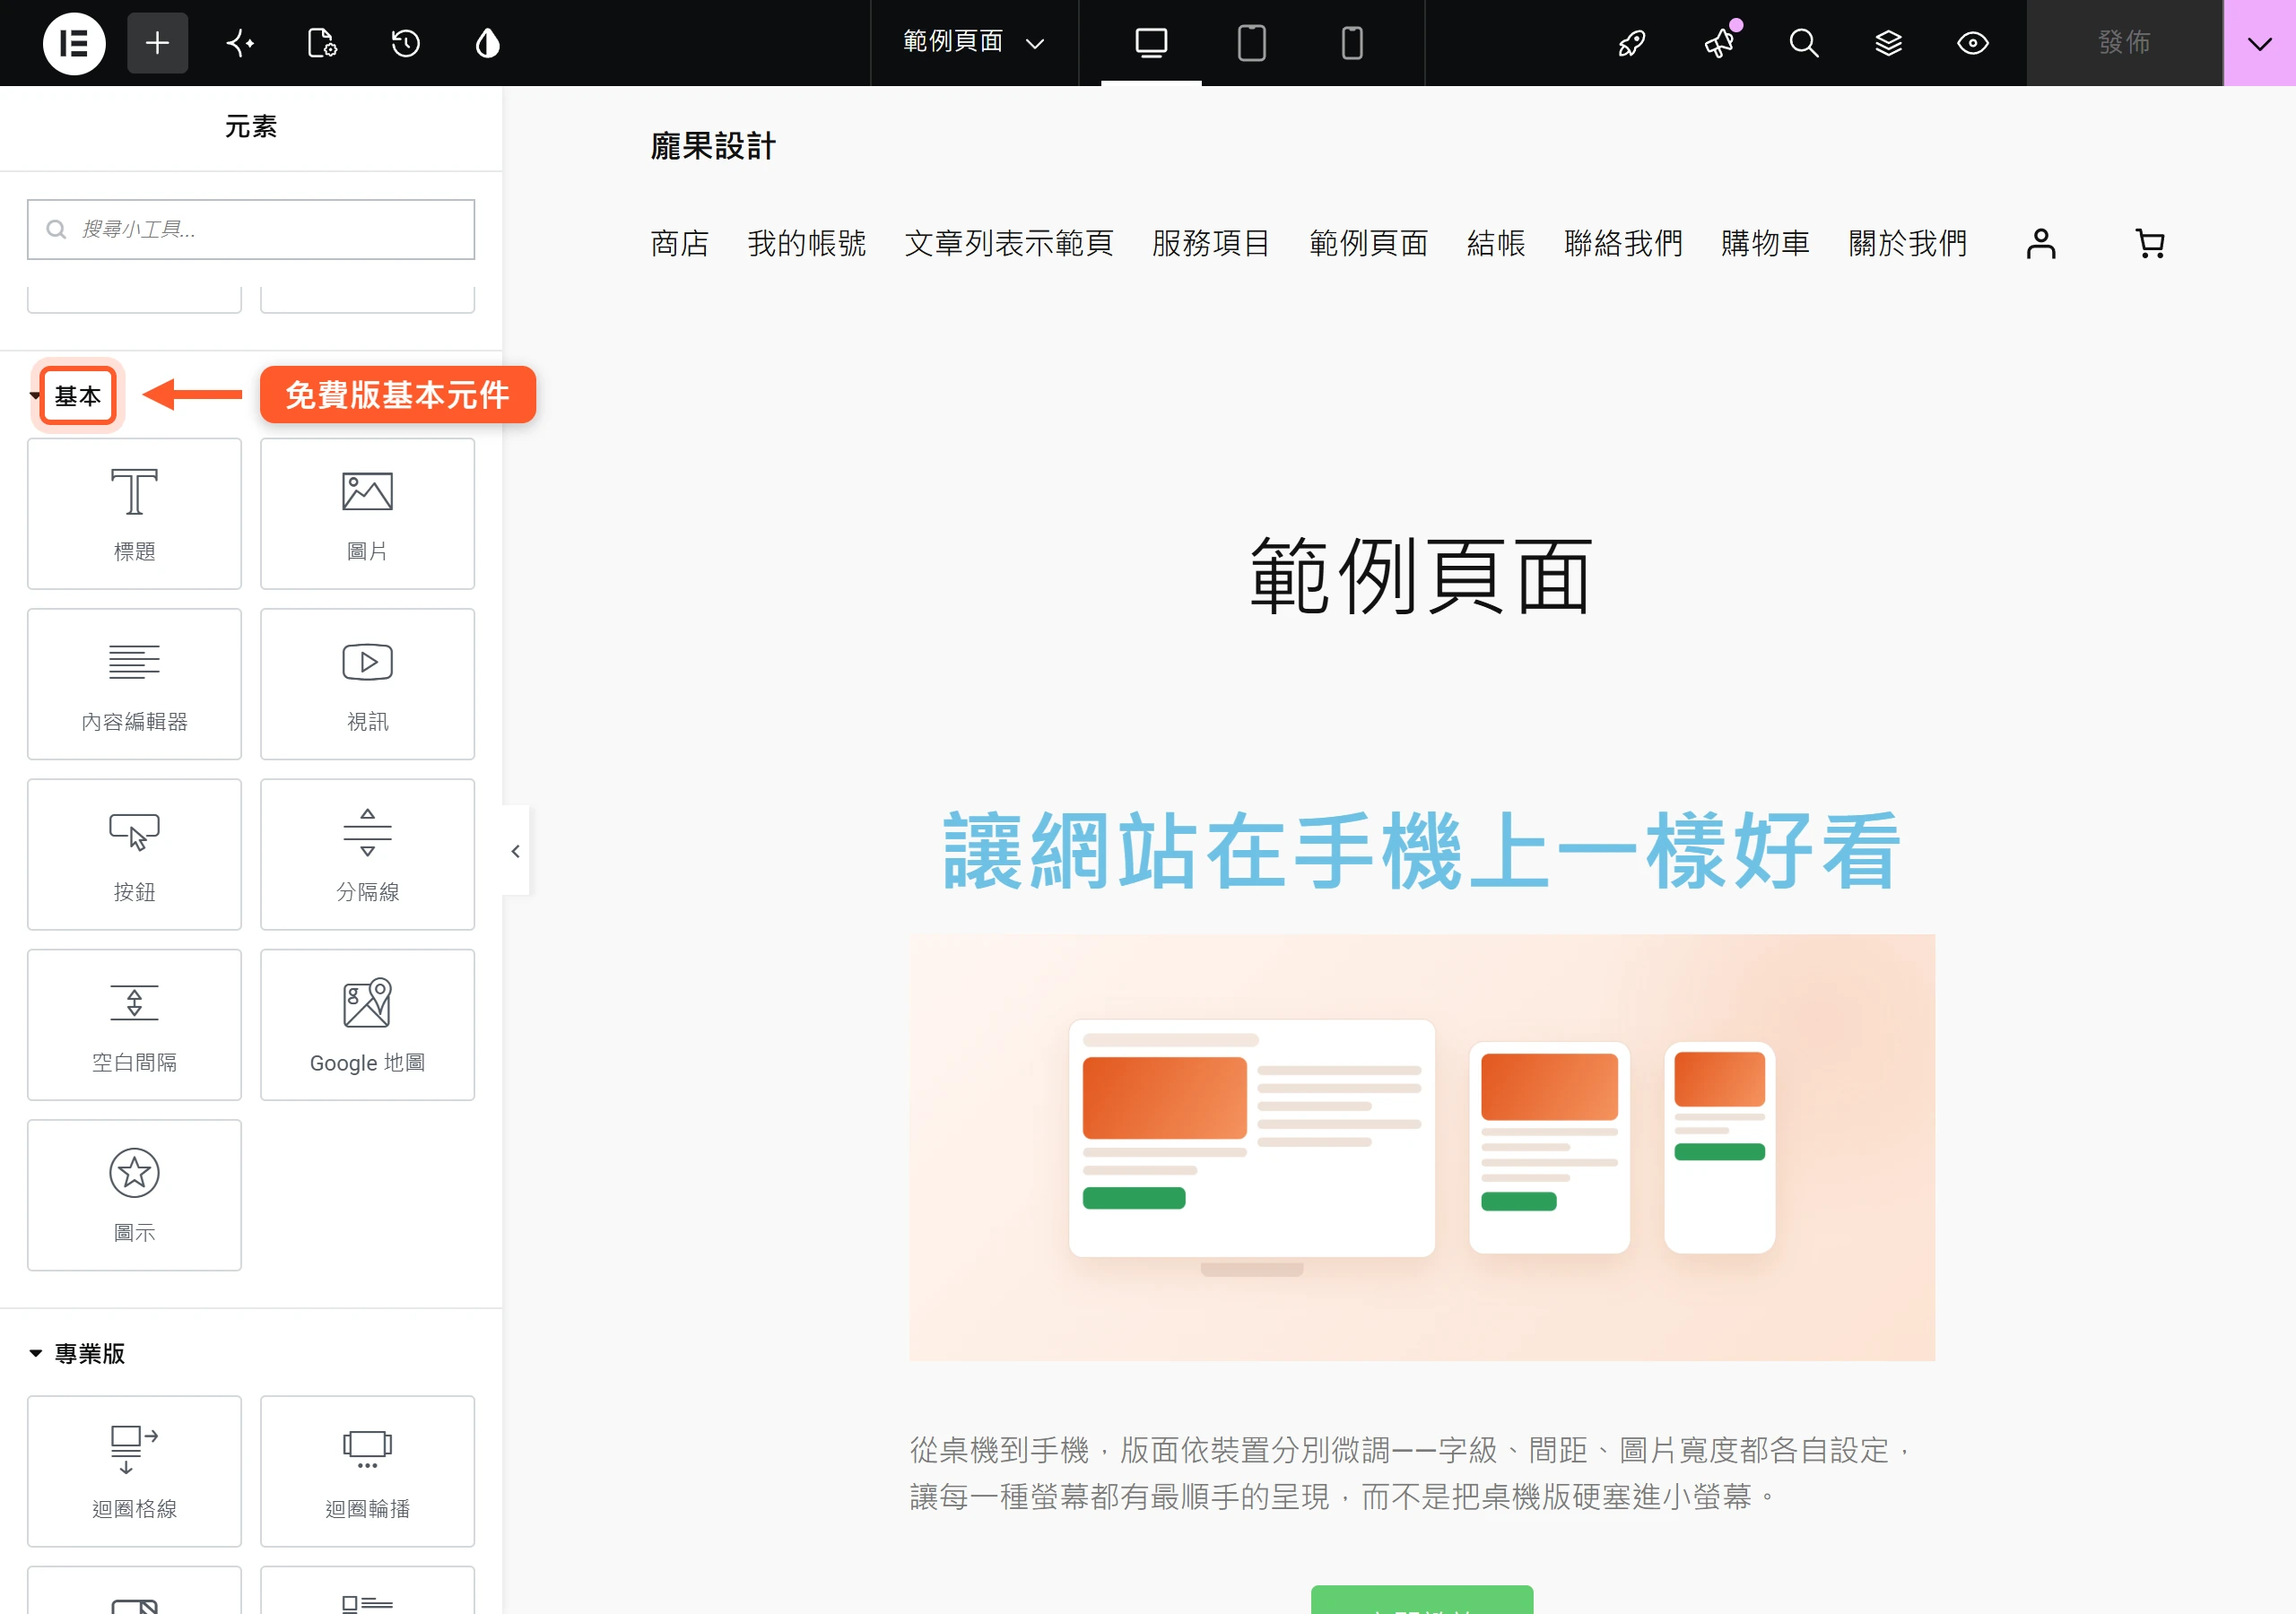Select the Google 地圖 widget
This screenshot has width=2296, height=1614.
(x=367, y=1024)
